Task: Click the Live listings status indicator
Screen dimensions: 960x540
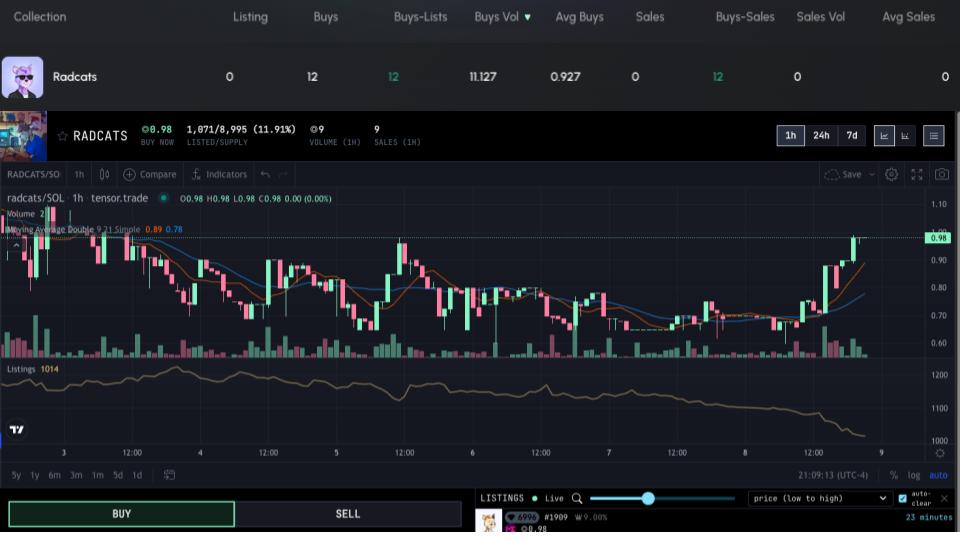Action: (x=548, y=498)
